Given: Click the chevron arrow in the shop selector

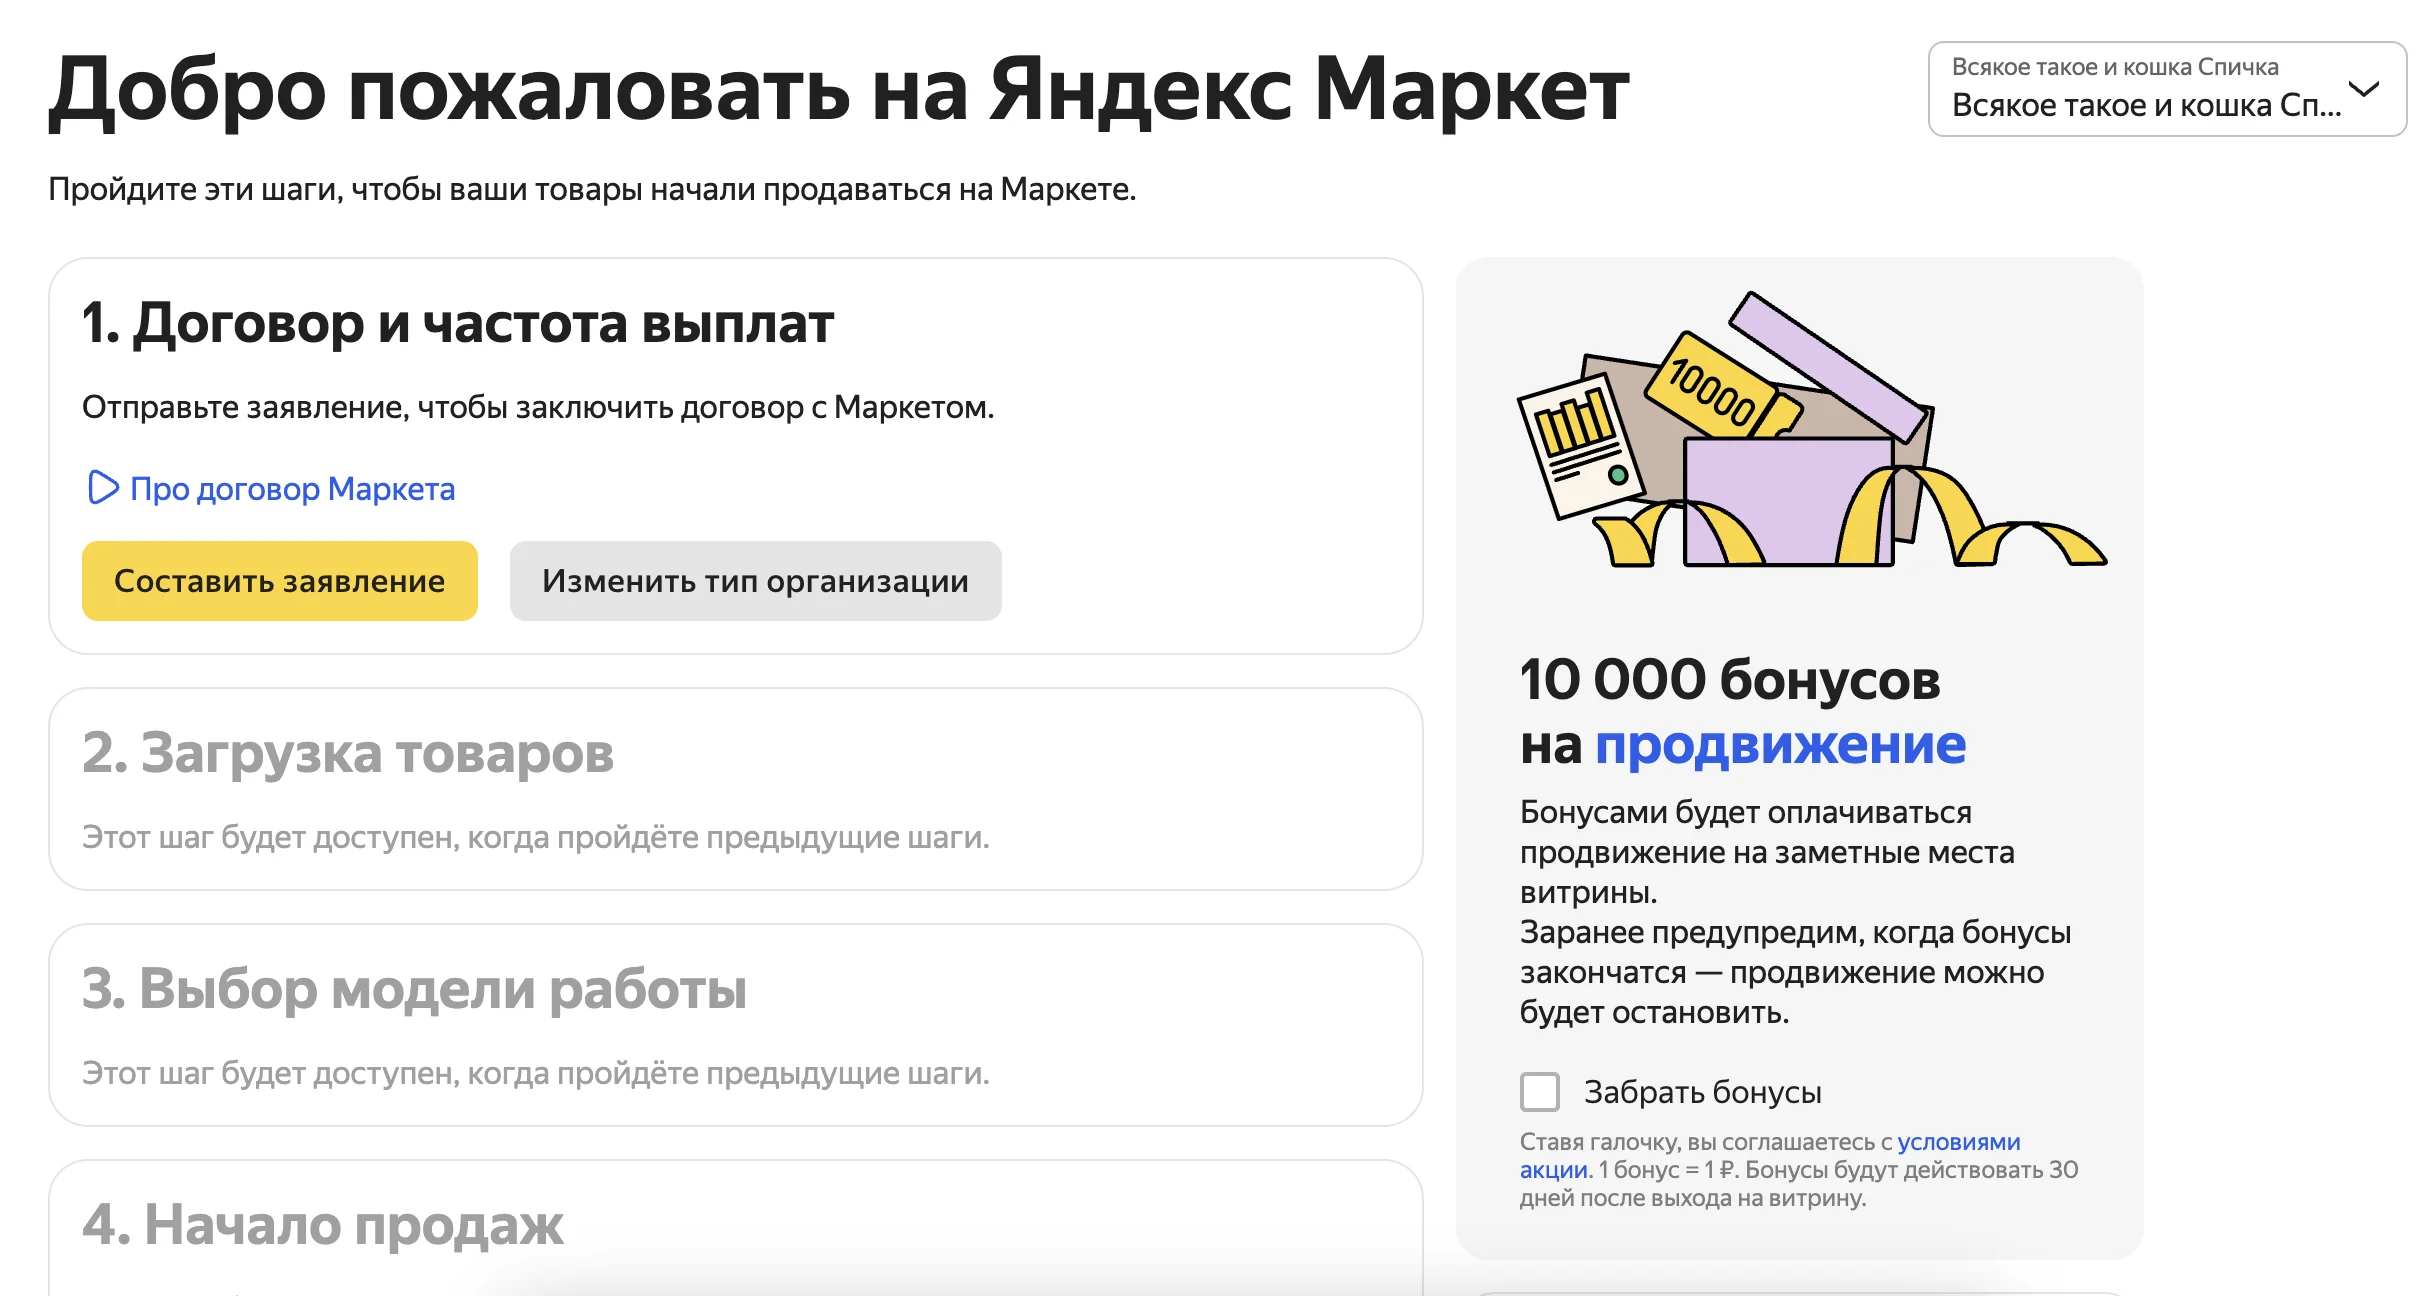Looking at the screenshot, I should [2364, 89].
